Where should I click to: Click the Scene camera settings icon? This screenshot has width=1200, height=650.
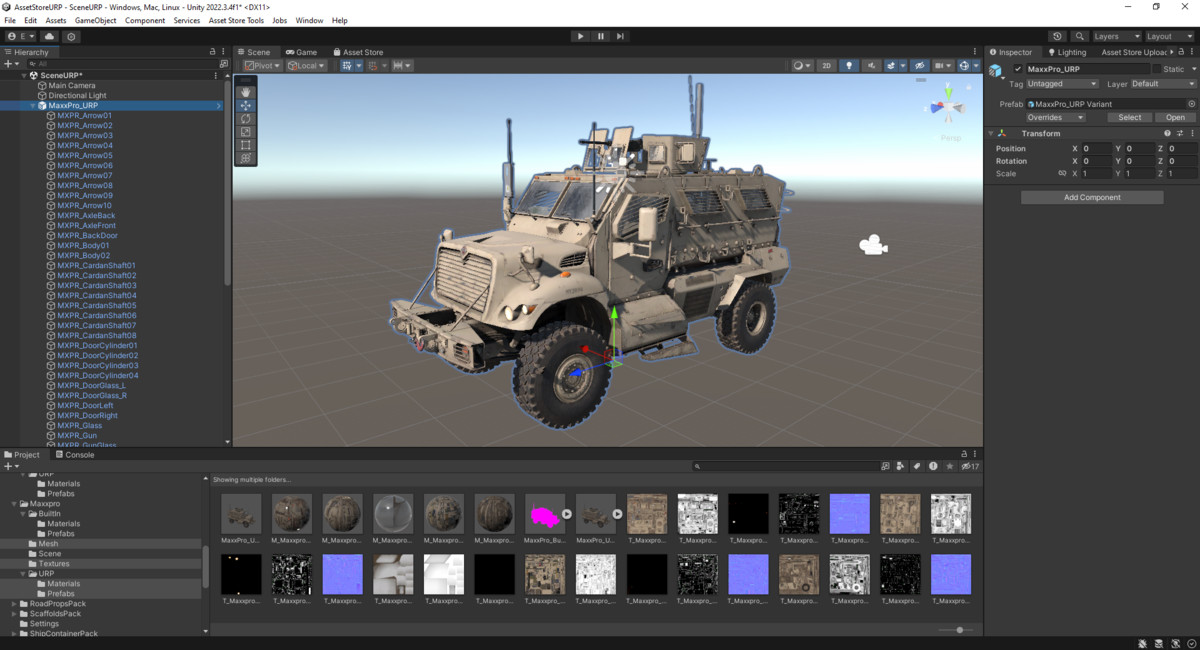[x=941, y=66]
